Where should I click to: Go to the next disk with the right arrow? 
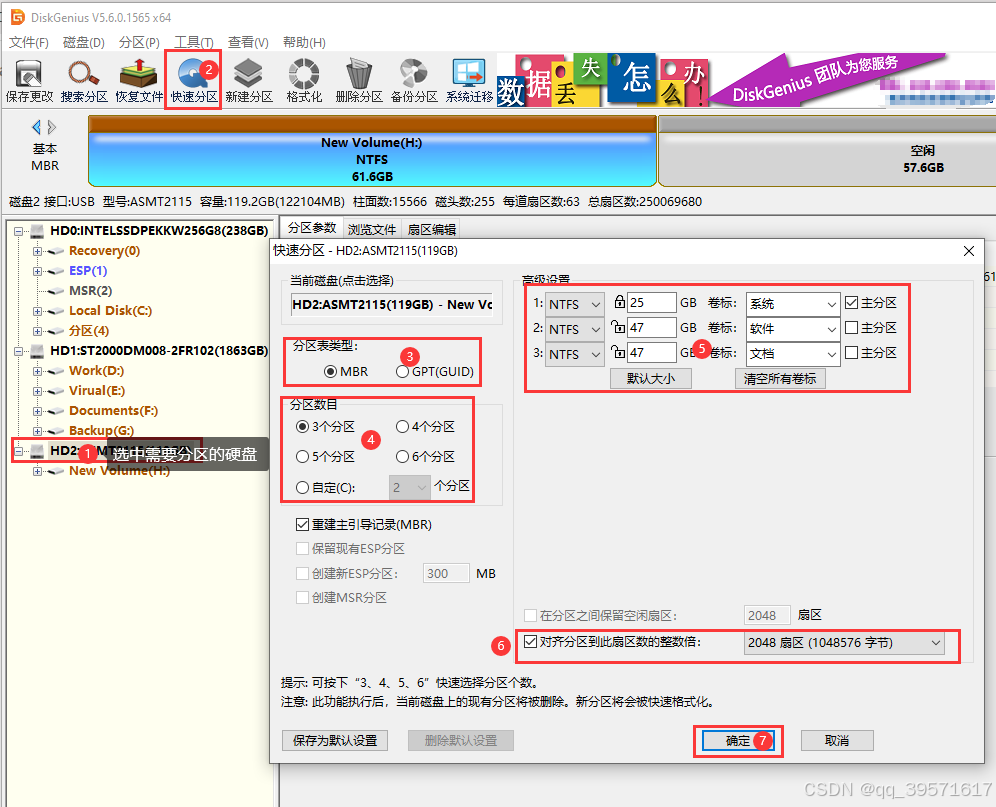52,127
